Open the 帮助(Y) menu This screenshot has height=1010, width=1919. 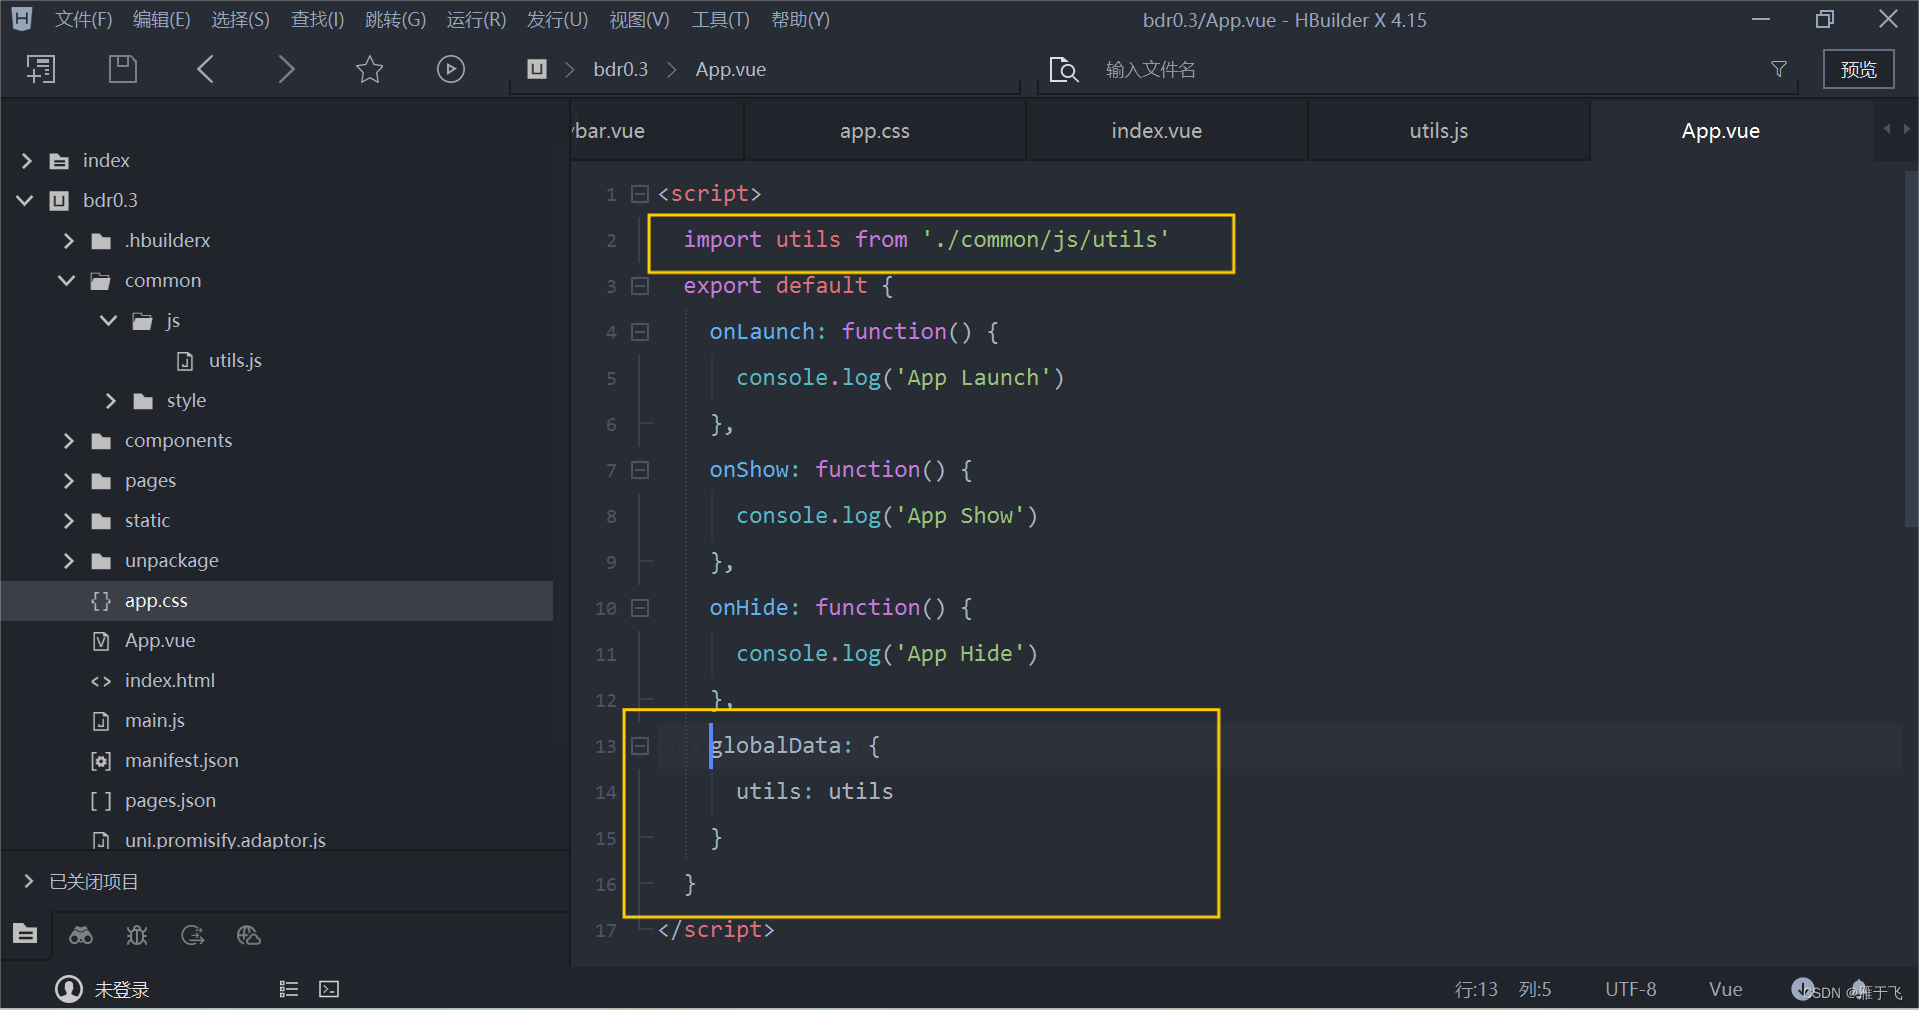click(x=800, y=20)
